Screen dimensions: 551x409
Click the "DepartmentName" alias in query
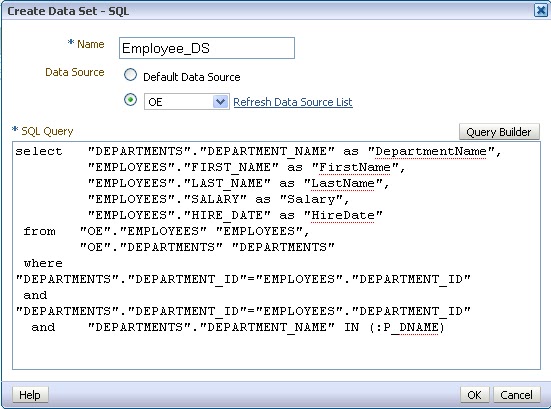pyautogui.click(x=431, y=151)
